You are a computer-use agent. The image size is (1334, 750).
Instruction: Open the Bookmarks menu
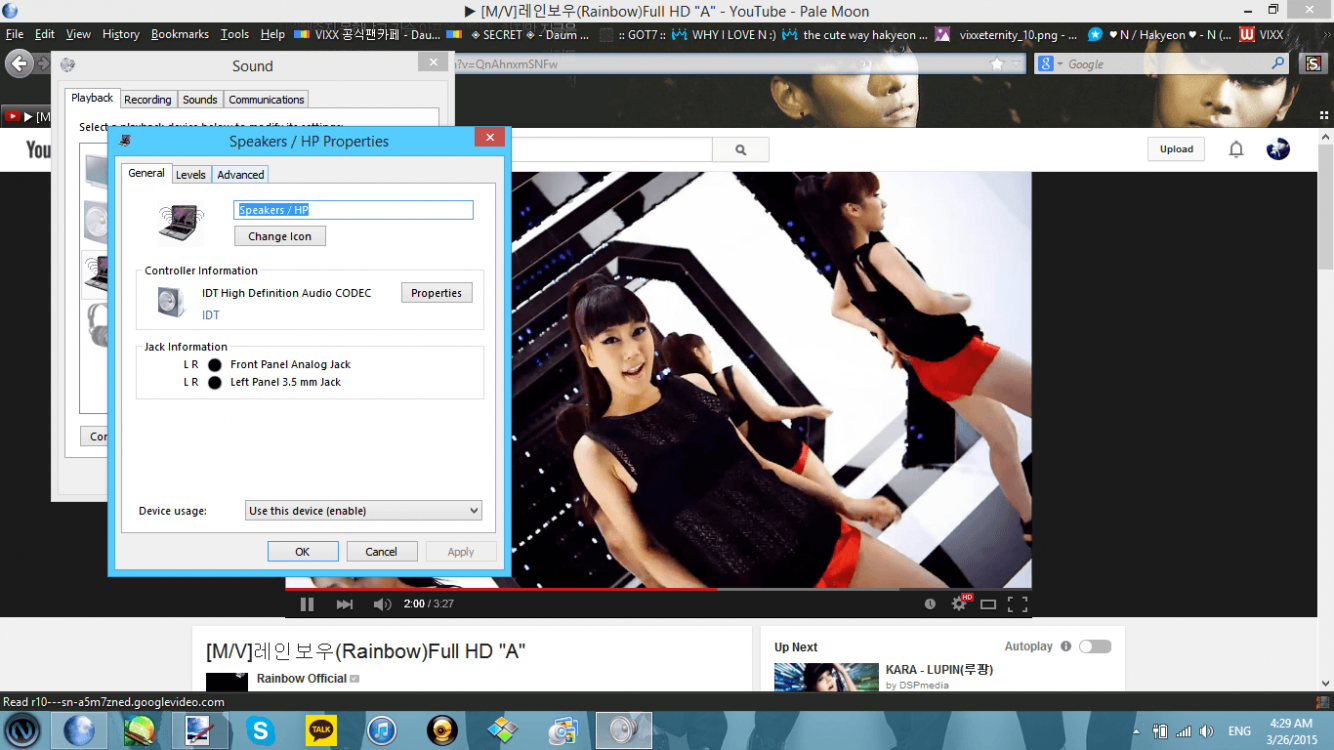[x=180, y=34]
